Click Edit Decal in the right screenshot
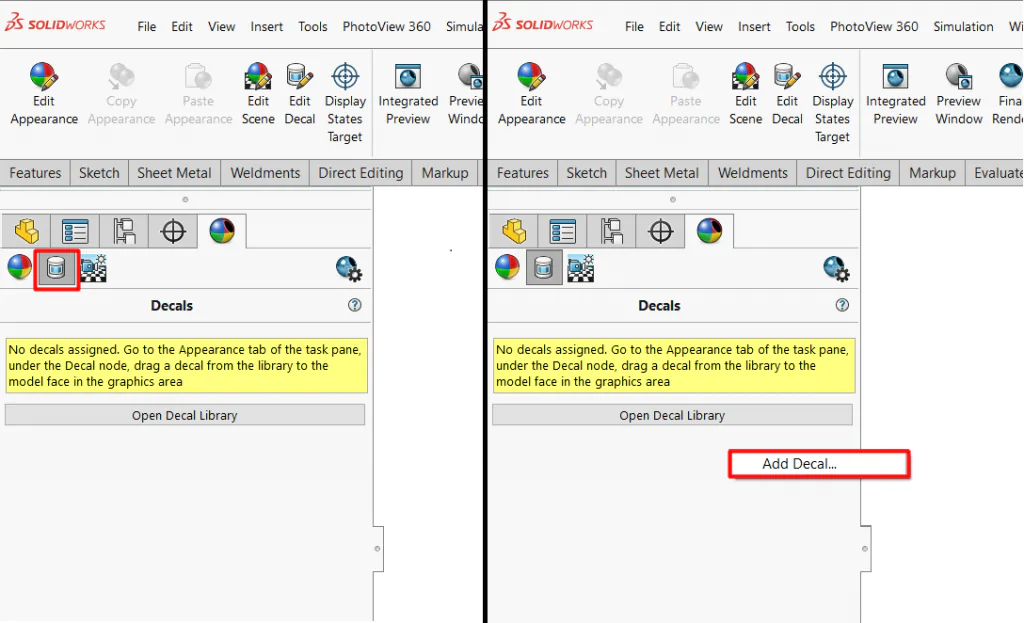1024x623 pixels. click(787, 93)
